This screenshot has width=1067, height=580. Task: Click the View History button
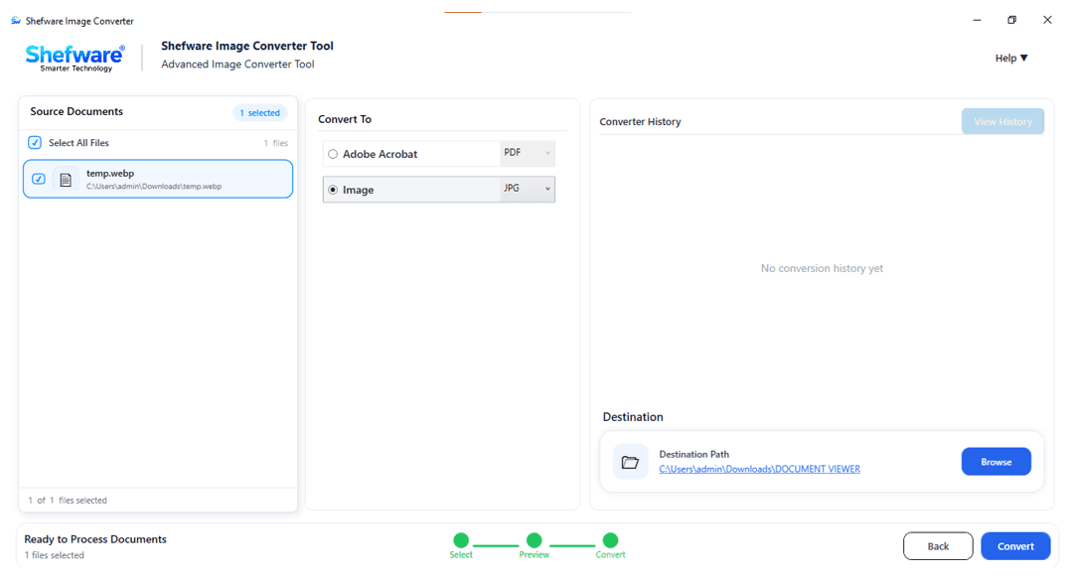point(1002,122)
